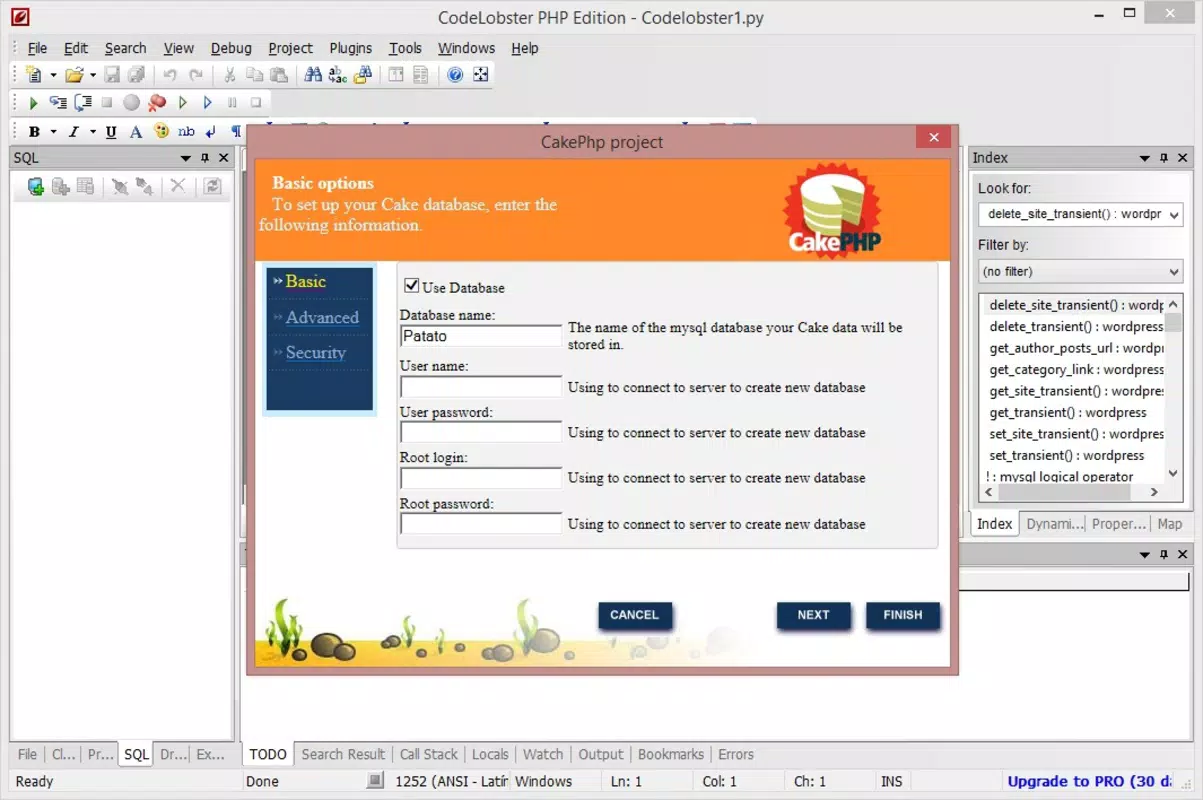Click the Save disk icon

[x=112, y=75]
